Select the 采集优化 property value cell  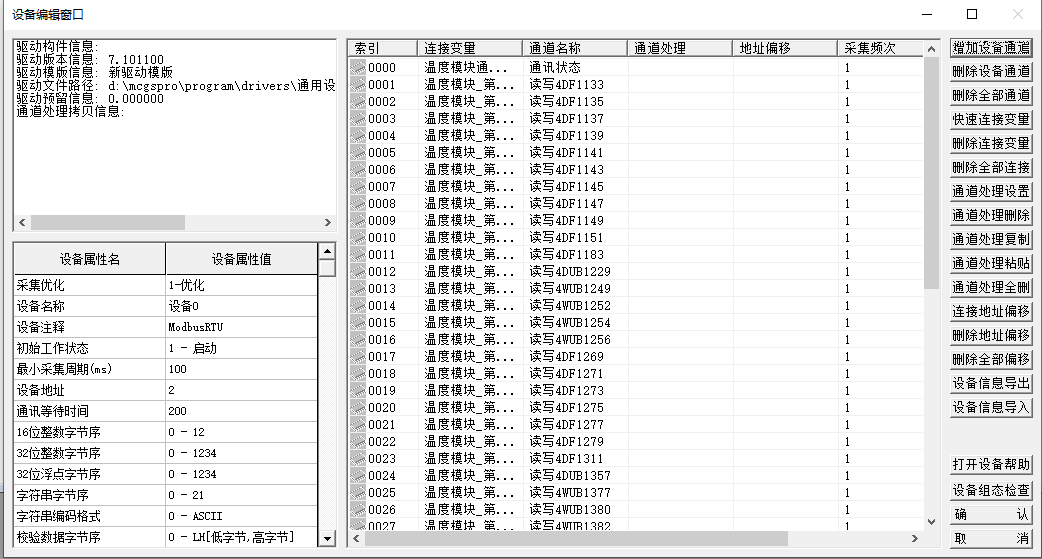point(240,285)
